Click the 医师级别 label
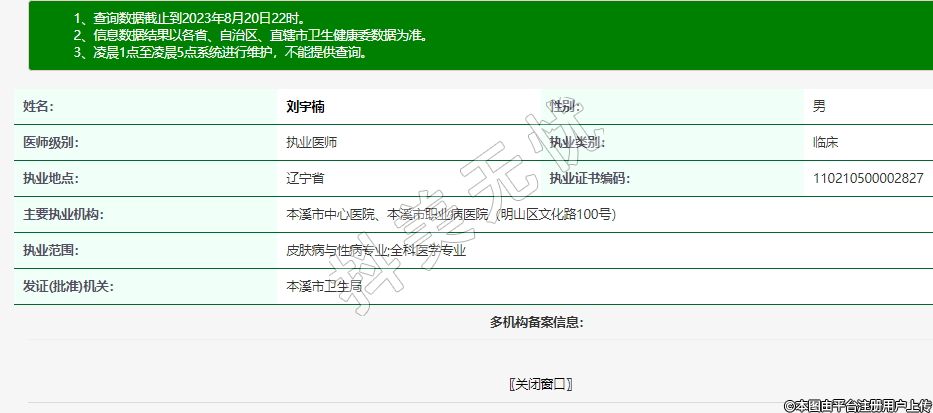Viewport: 933px width, 413px height. click(51, 142)
